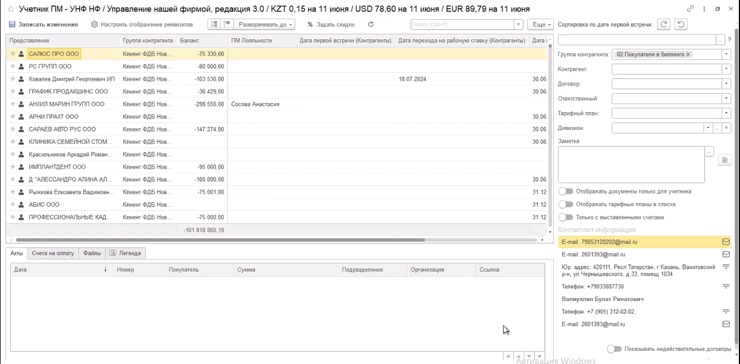Open the Легенда tab
Screen dimensions: 740x364
click(x=125, y=253)
